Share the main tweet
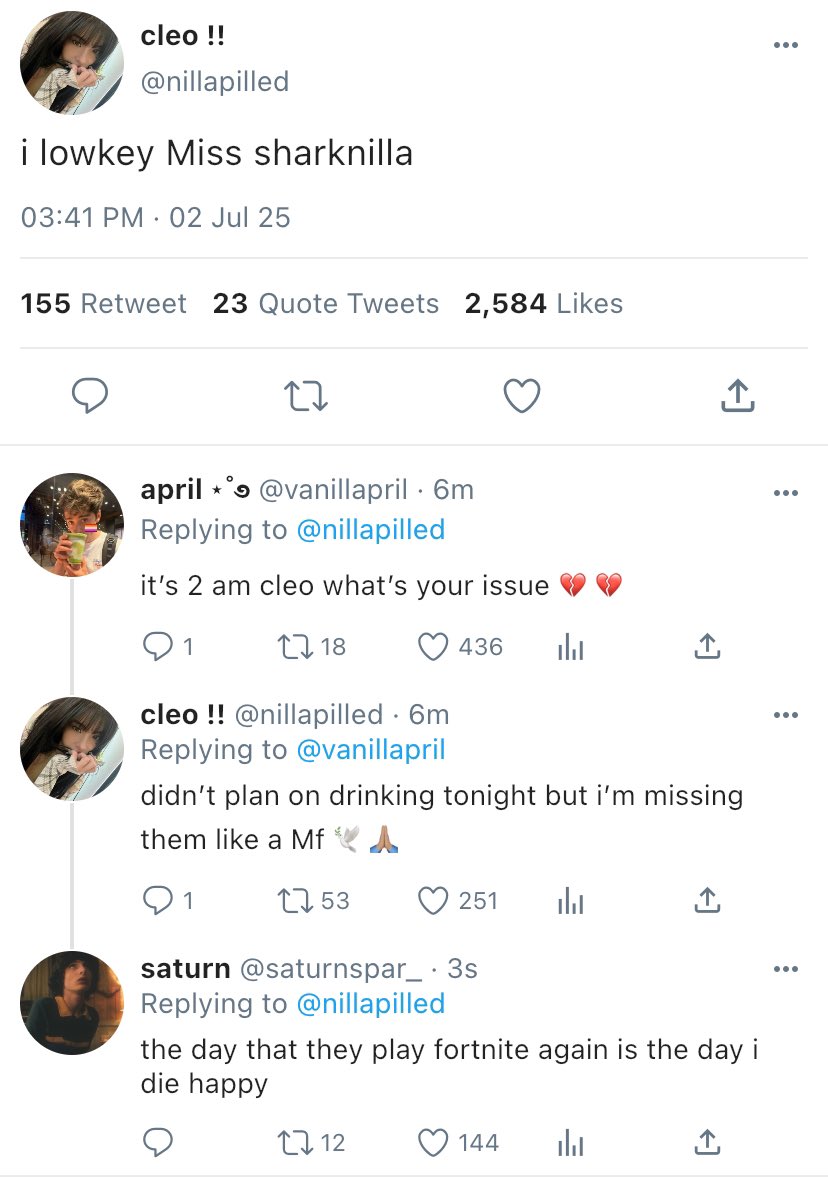828x1177 pixels. [x=737, y=396]
